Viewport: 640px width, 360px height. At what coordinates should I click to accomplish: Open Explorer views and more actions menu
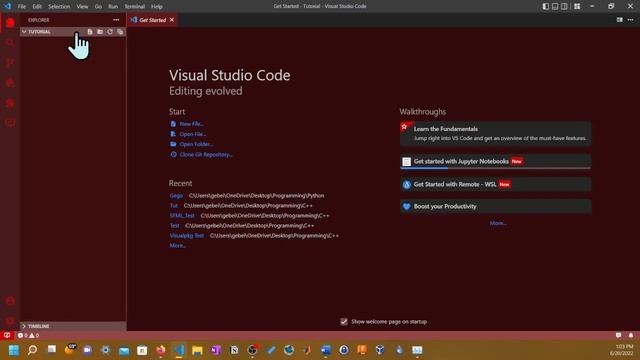pos(116,20)
